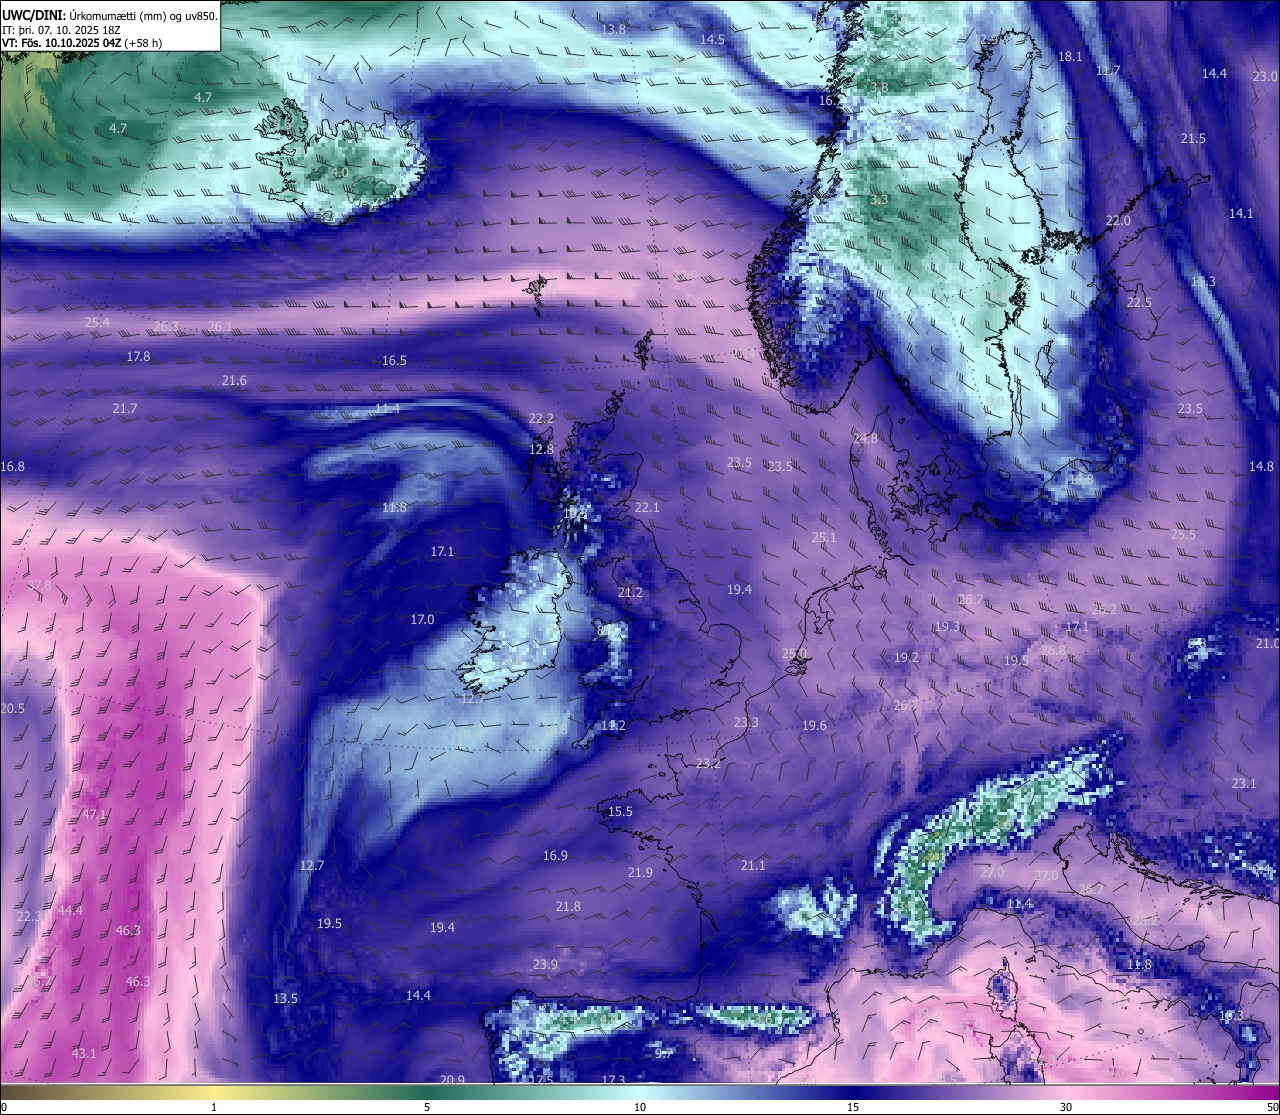Select the 23.2 value label

pos(708,763)
